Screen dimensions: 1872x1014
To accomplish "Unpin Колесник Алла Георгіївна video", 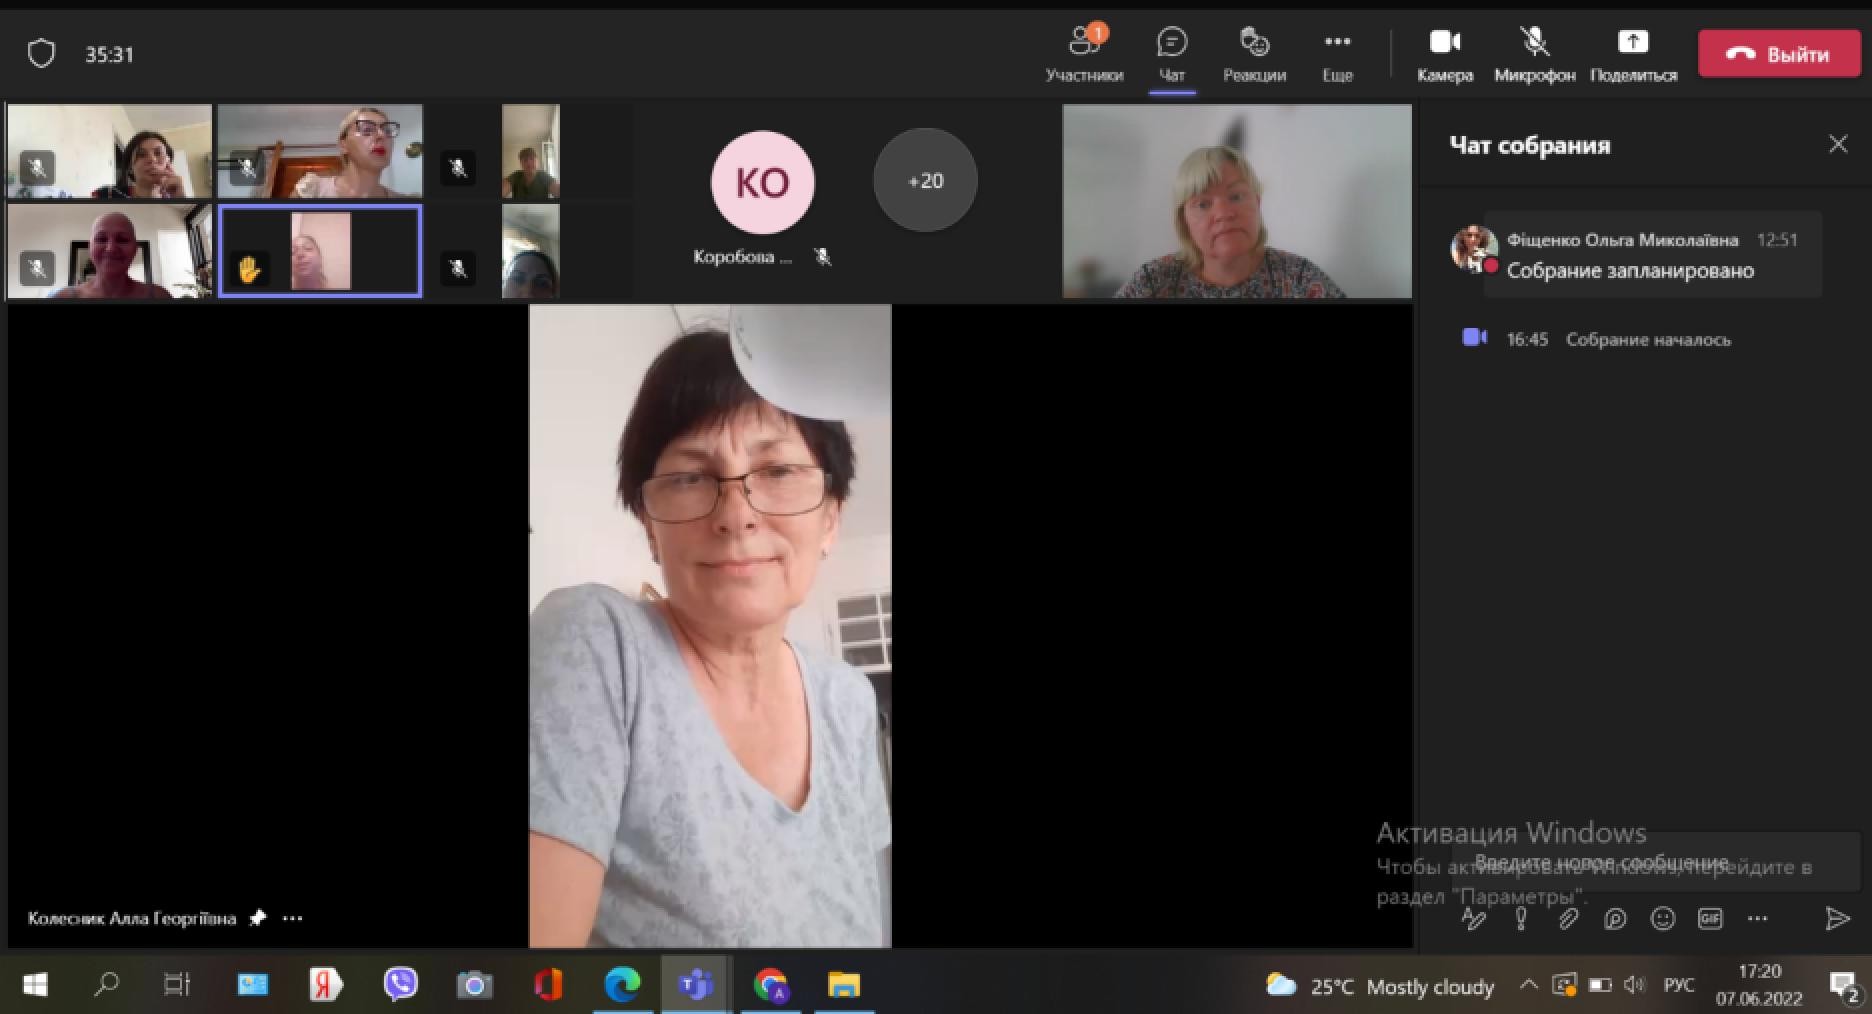I will [x=258, y=918].
